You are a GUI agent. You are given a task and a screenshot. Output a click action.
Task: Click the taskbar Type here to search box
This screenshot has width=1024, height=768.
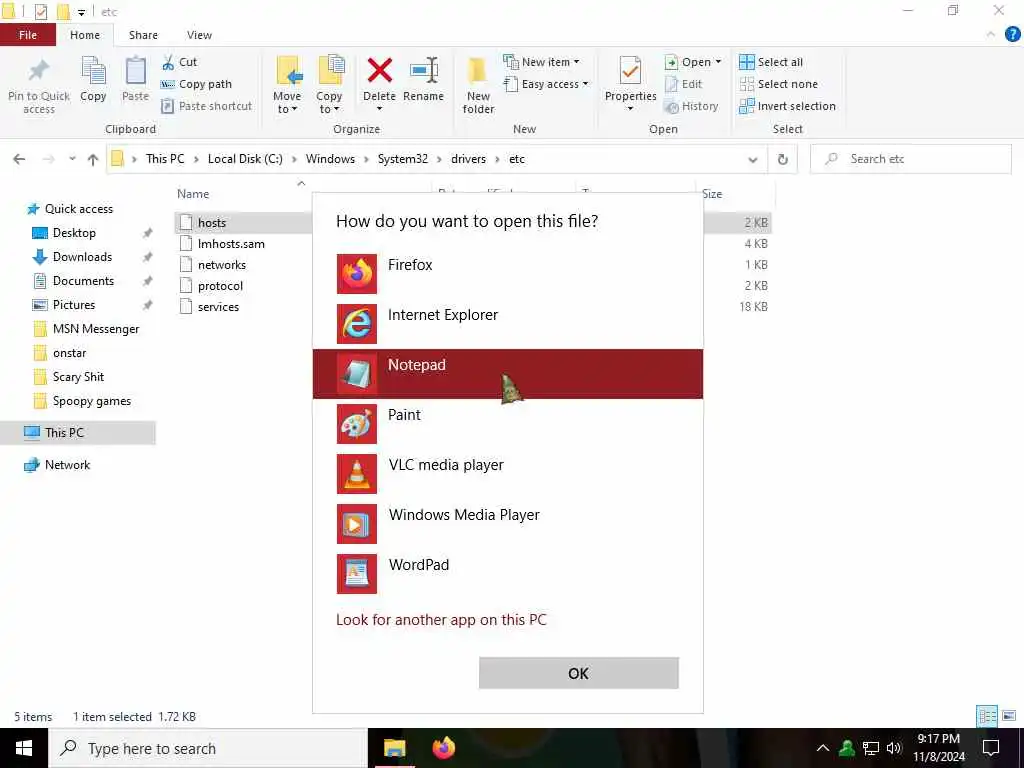(x=208, y=748)
